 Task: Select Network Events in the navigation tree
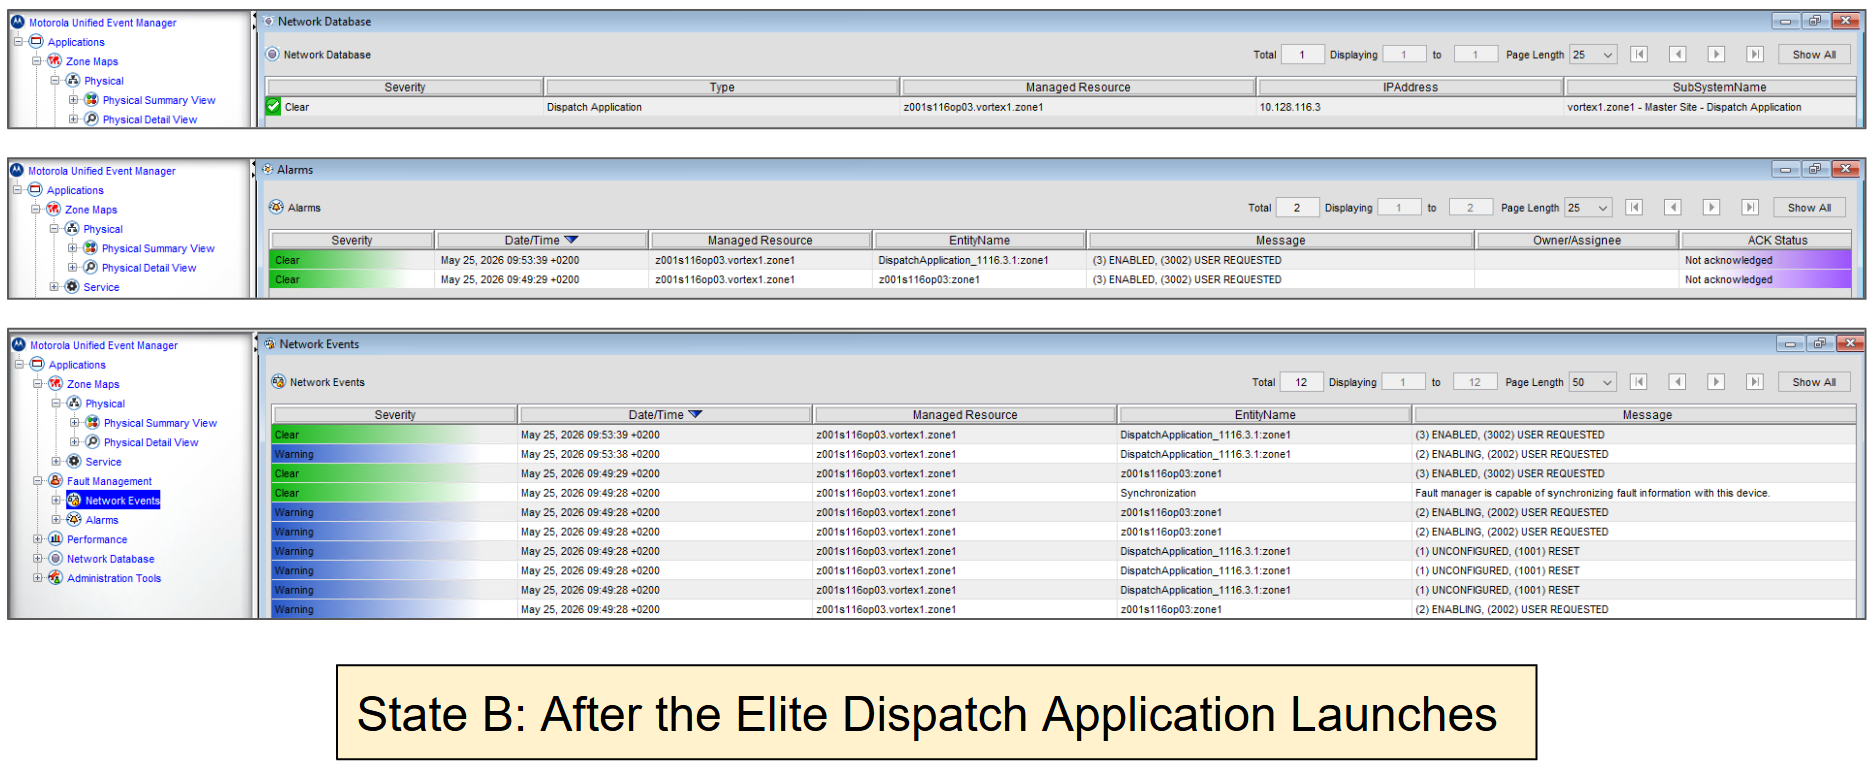pos(122,501)
